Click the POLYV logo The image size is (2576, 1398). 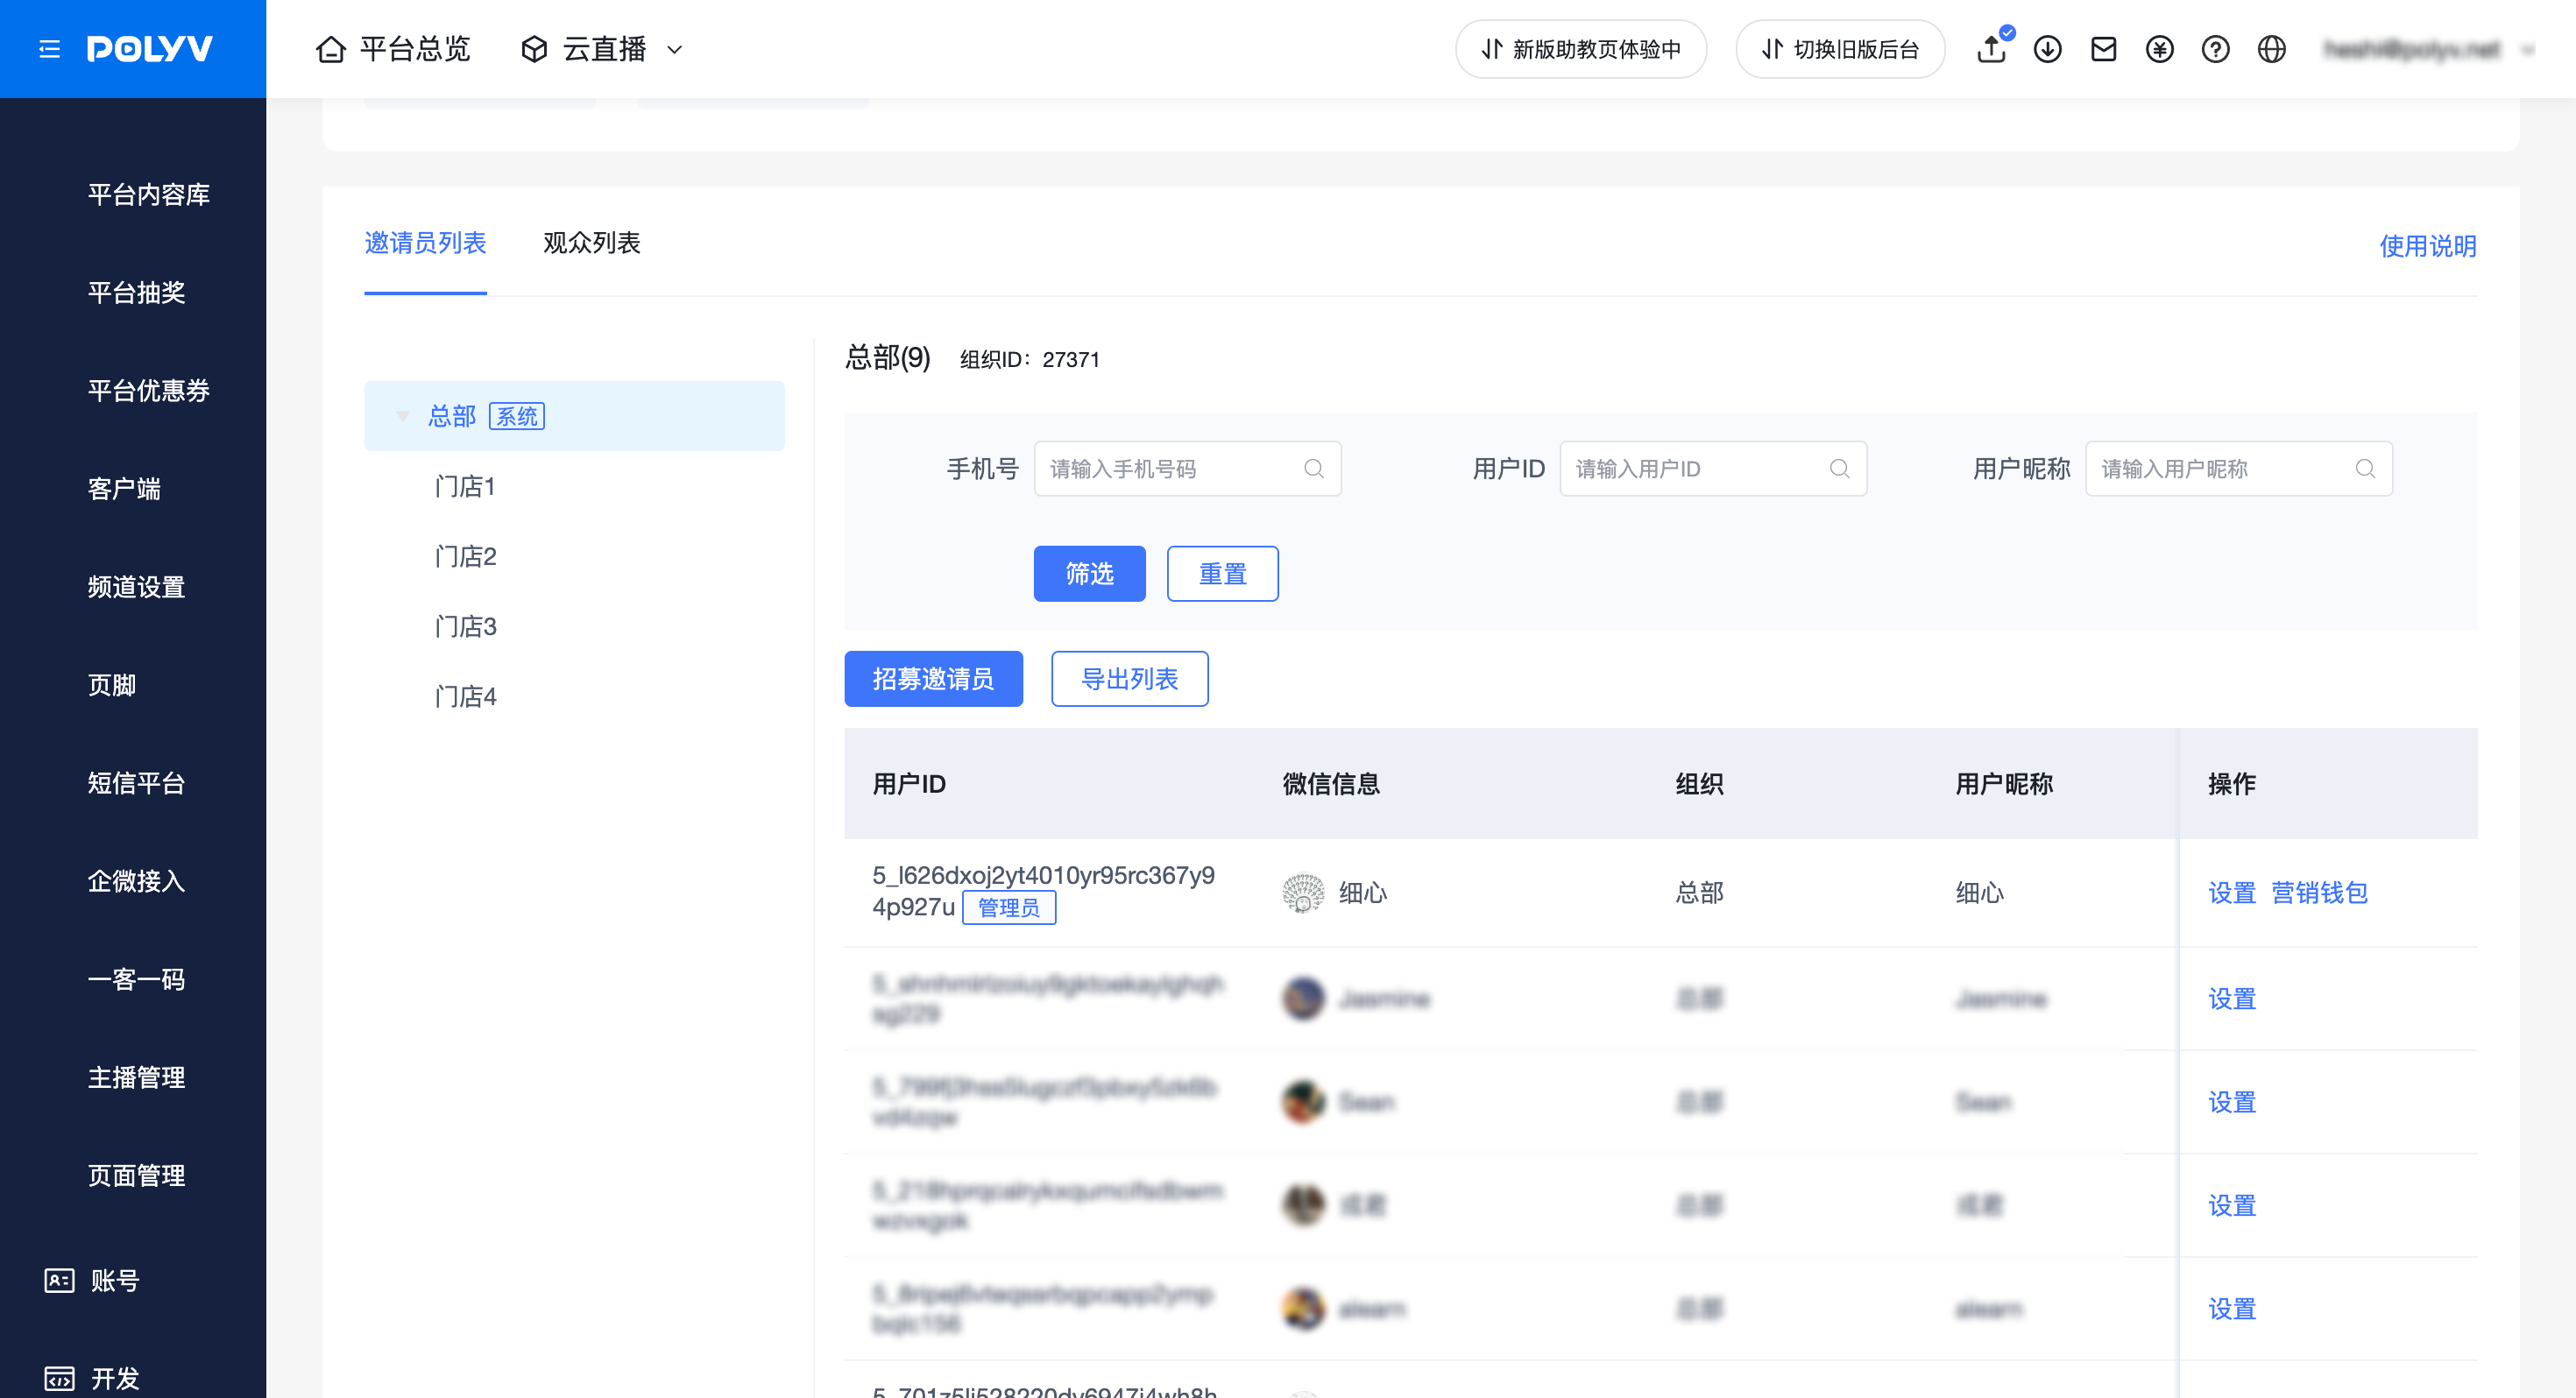150,49
